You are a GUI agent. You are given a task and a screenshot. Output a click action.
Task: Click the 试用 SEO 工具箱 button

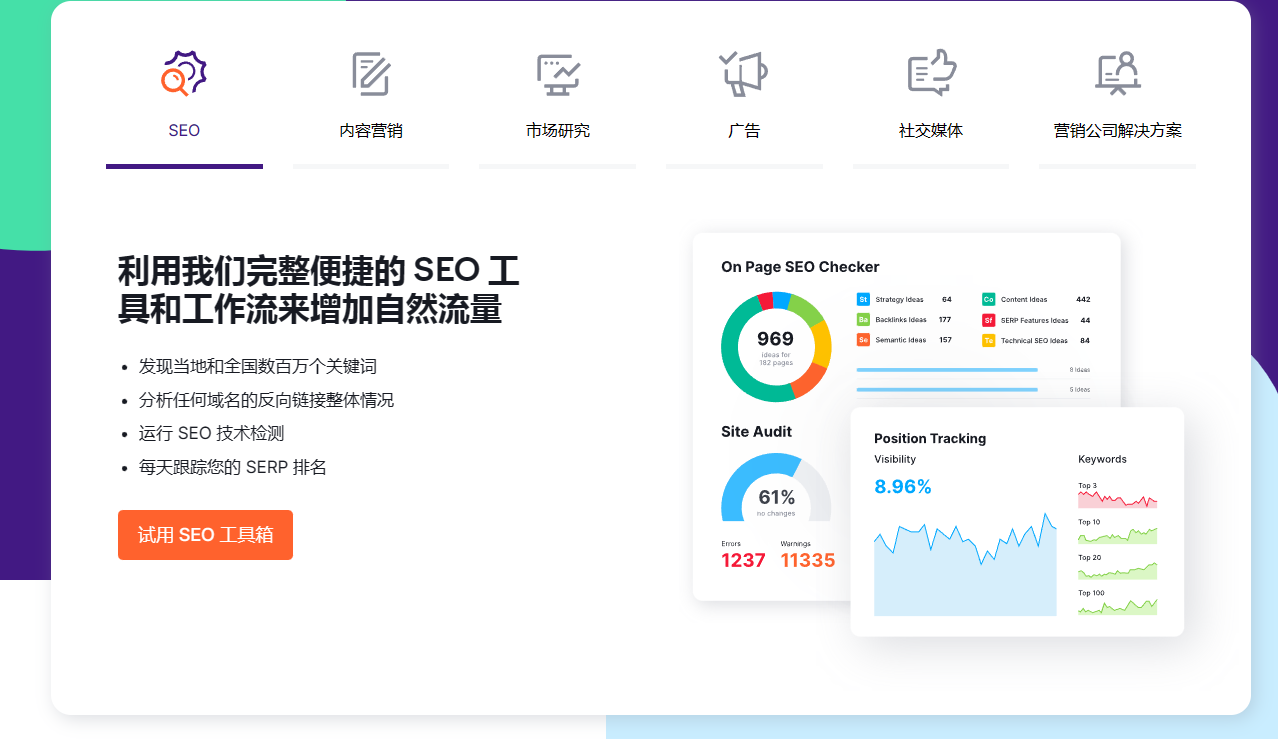[x=205, y=535]
